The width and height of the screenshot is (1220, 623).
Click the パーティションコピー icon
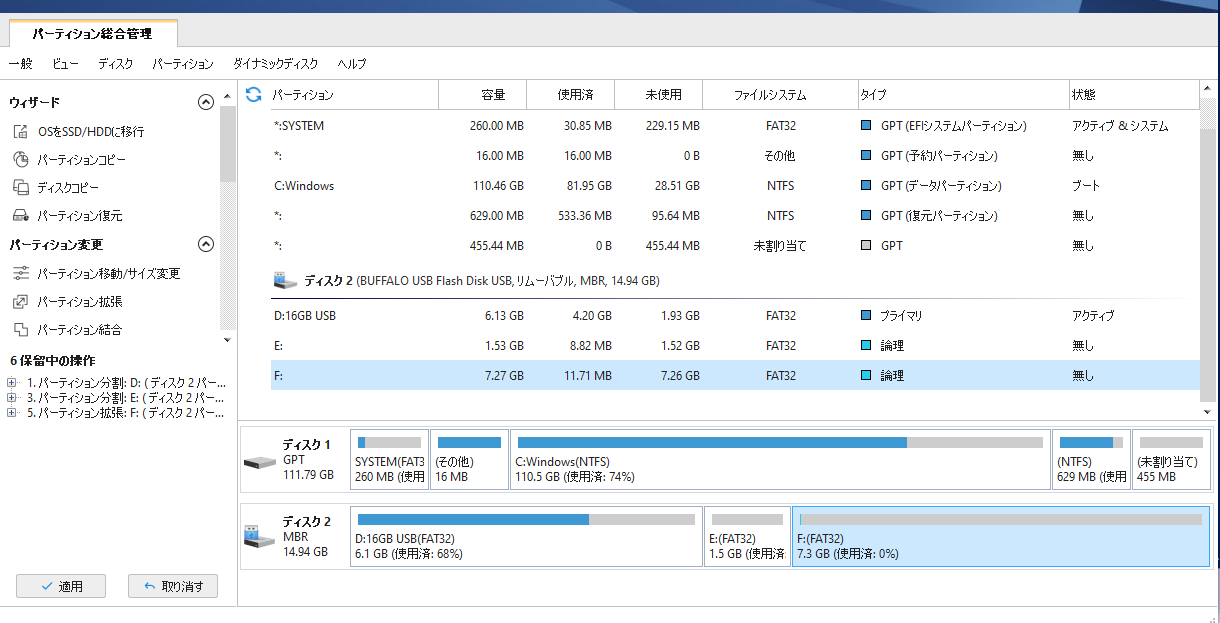[20, 159]
